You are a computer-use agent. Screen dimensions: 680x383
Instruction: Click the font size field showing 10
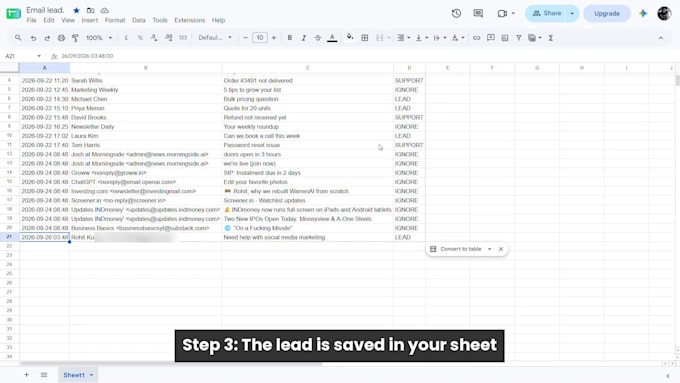pos(260,38)
